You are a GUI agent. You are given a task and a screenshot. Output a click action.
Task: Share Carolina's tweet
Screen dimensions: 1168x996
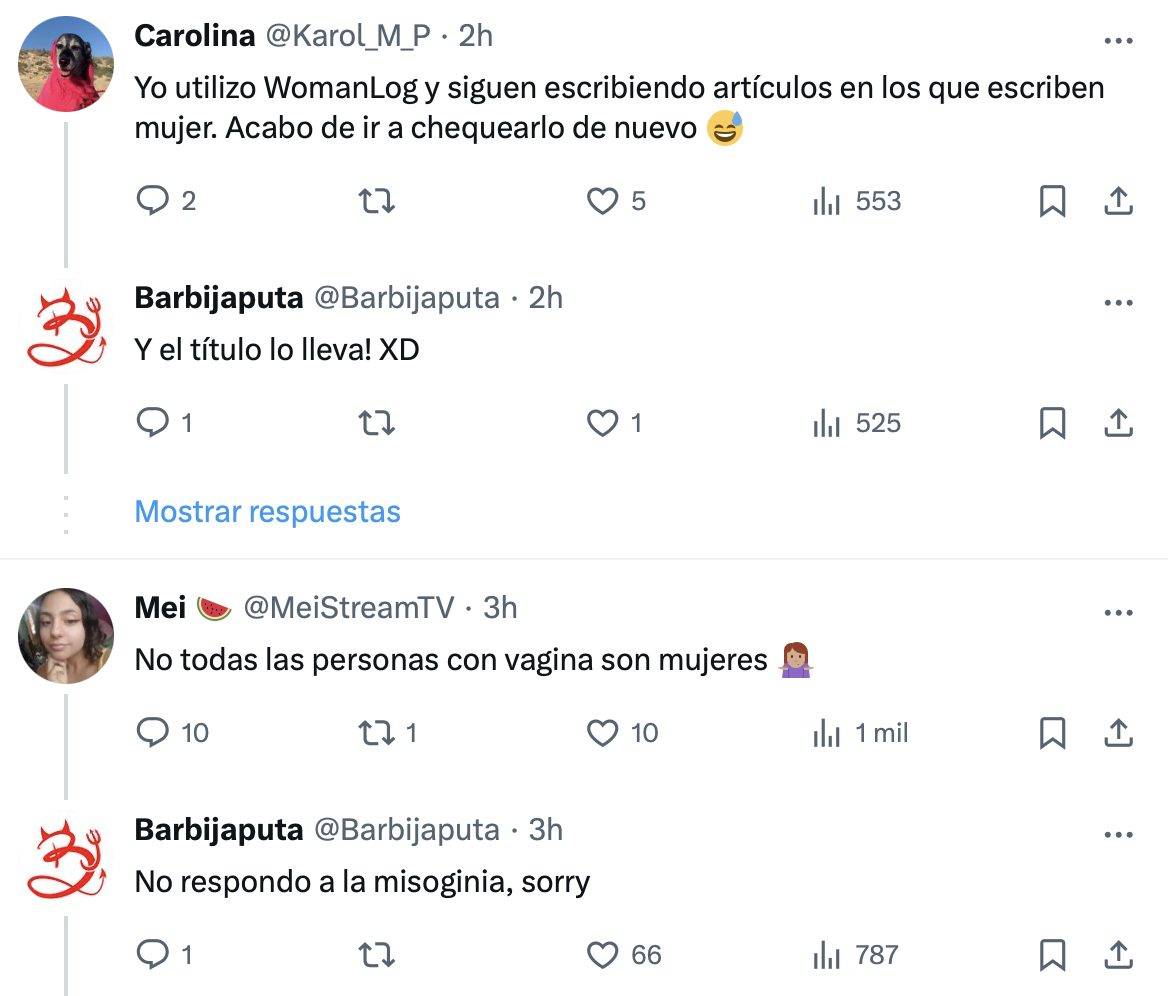[1117, 202]
